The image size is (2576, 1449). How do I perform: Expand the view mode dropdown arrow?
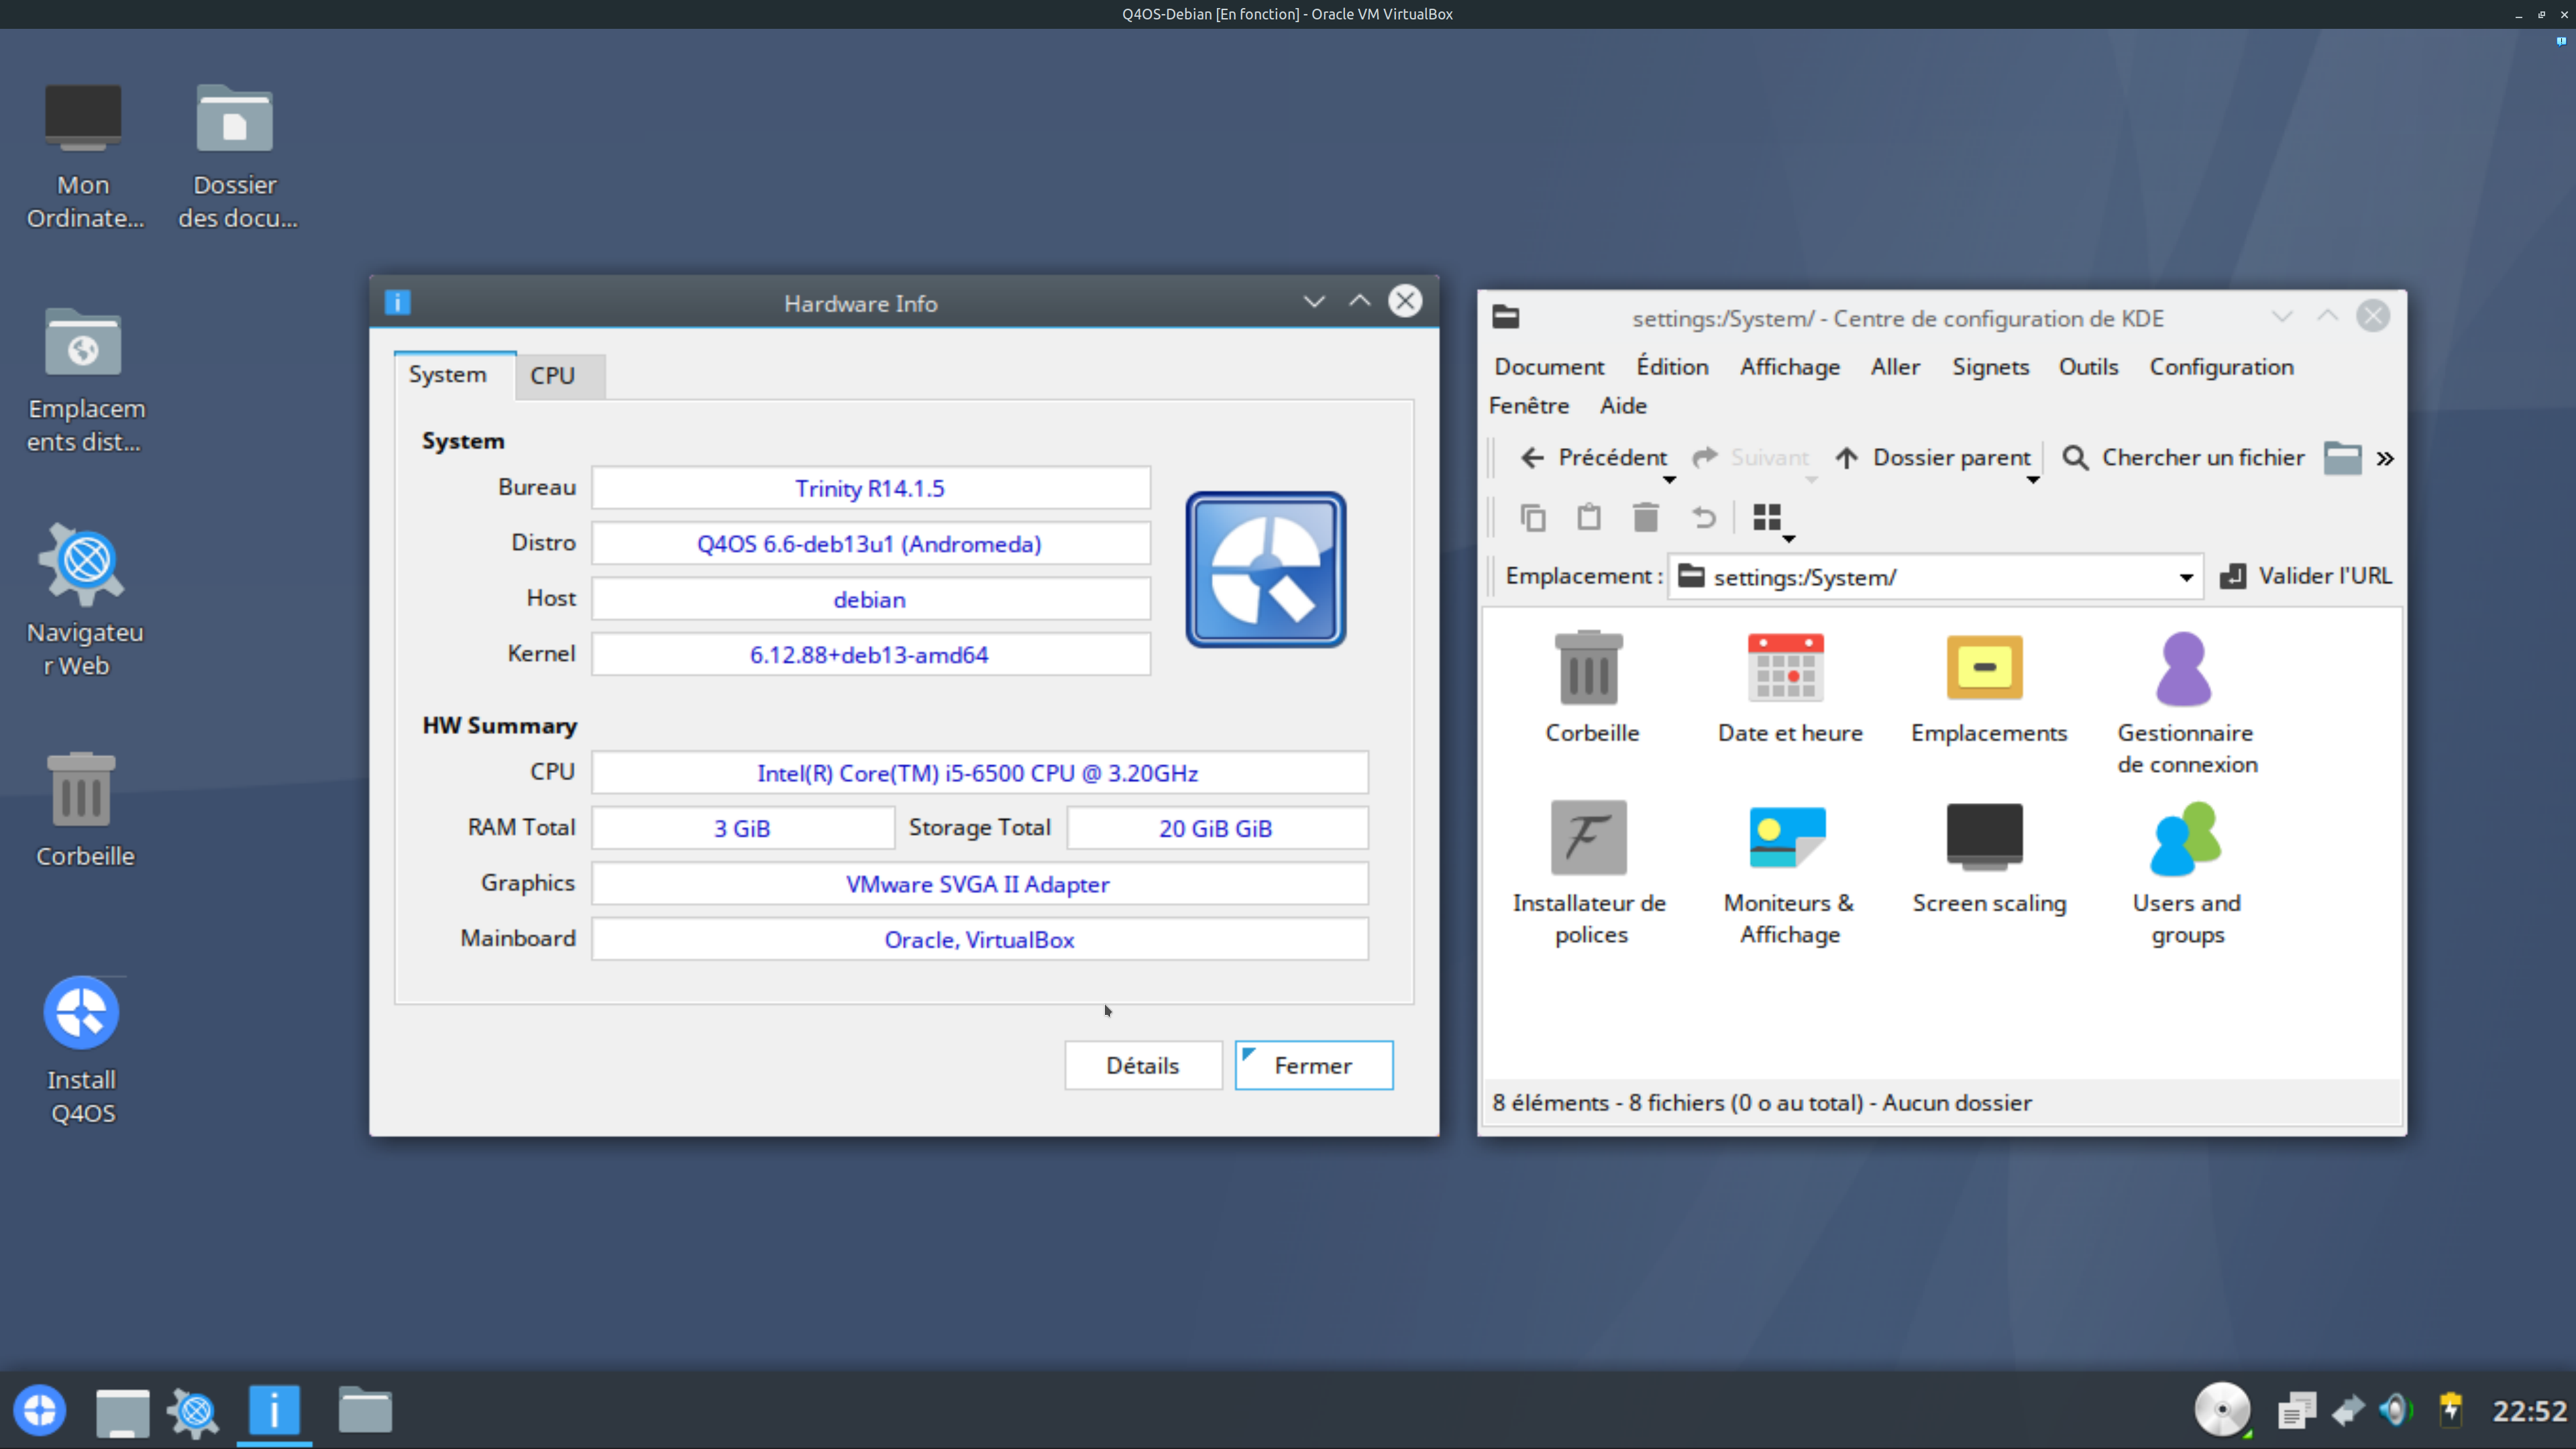[1789, 540]
